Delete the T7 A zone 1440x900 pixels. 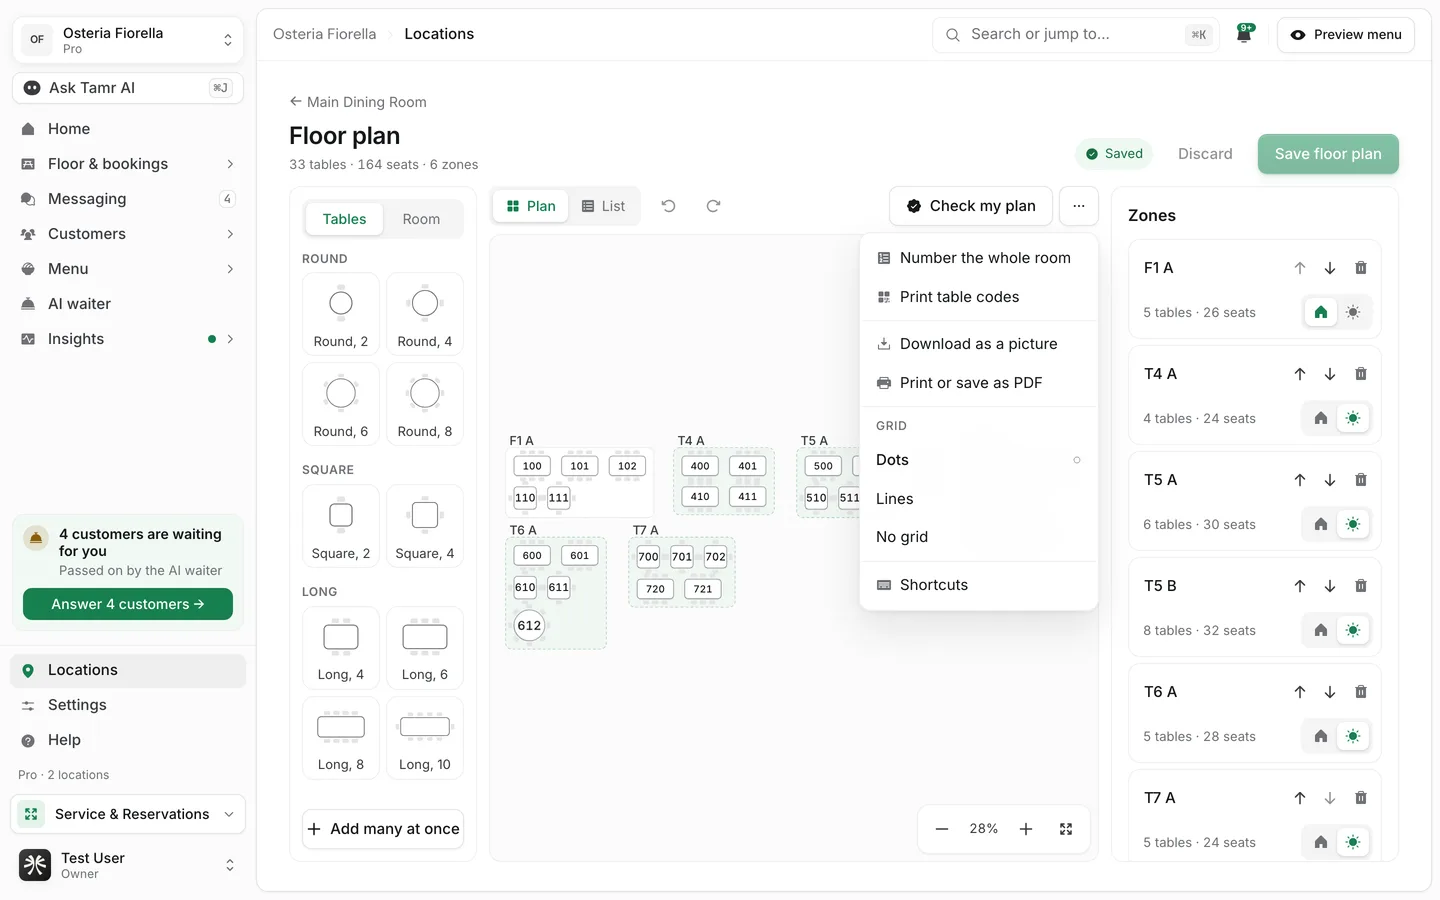[x=1360, y=798]
